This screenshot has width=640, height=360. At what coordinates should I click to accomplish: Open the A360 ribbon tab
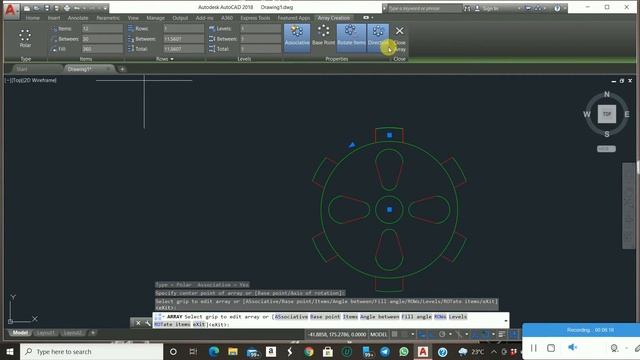coord(227,18)
